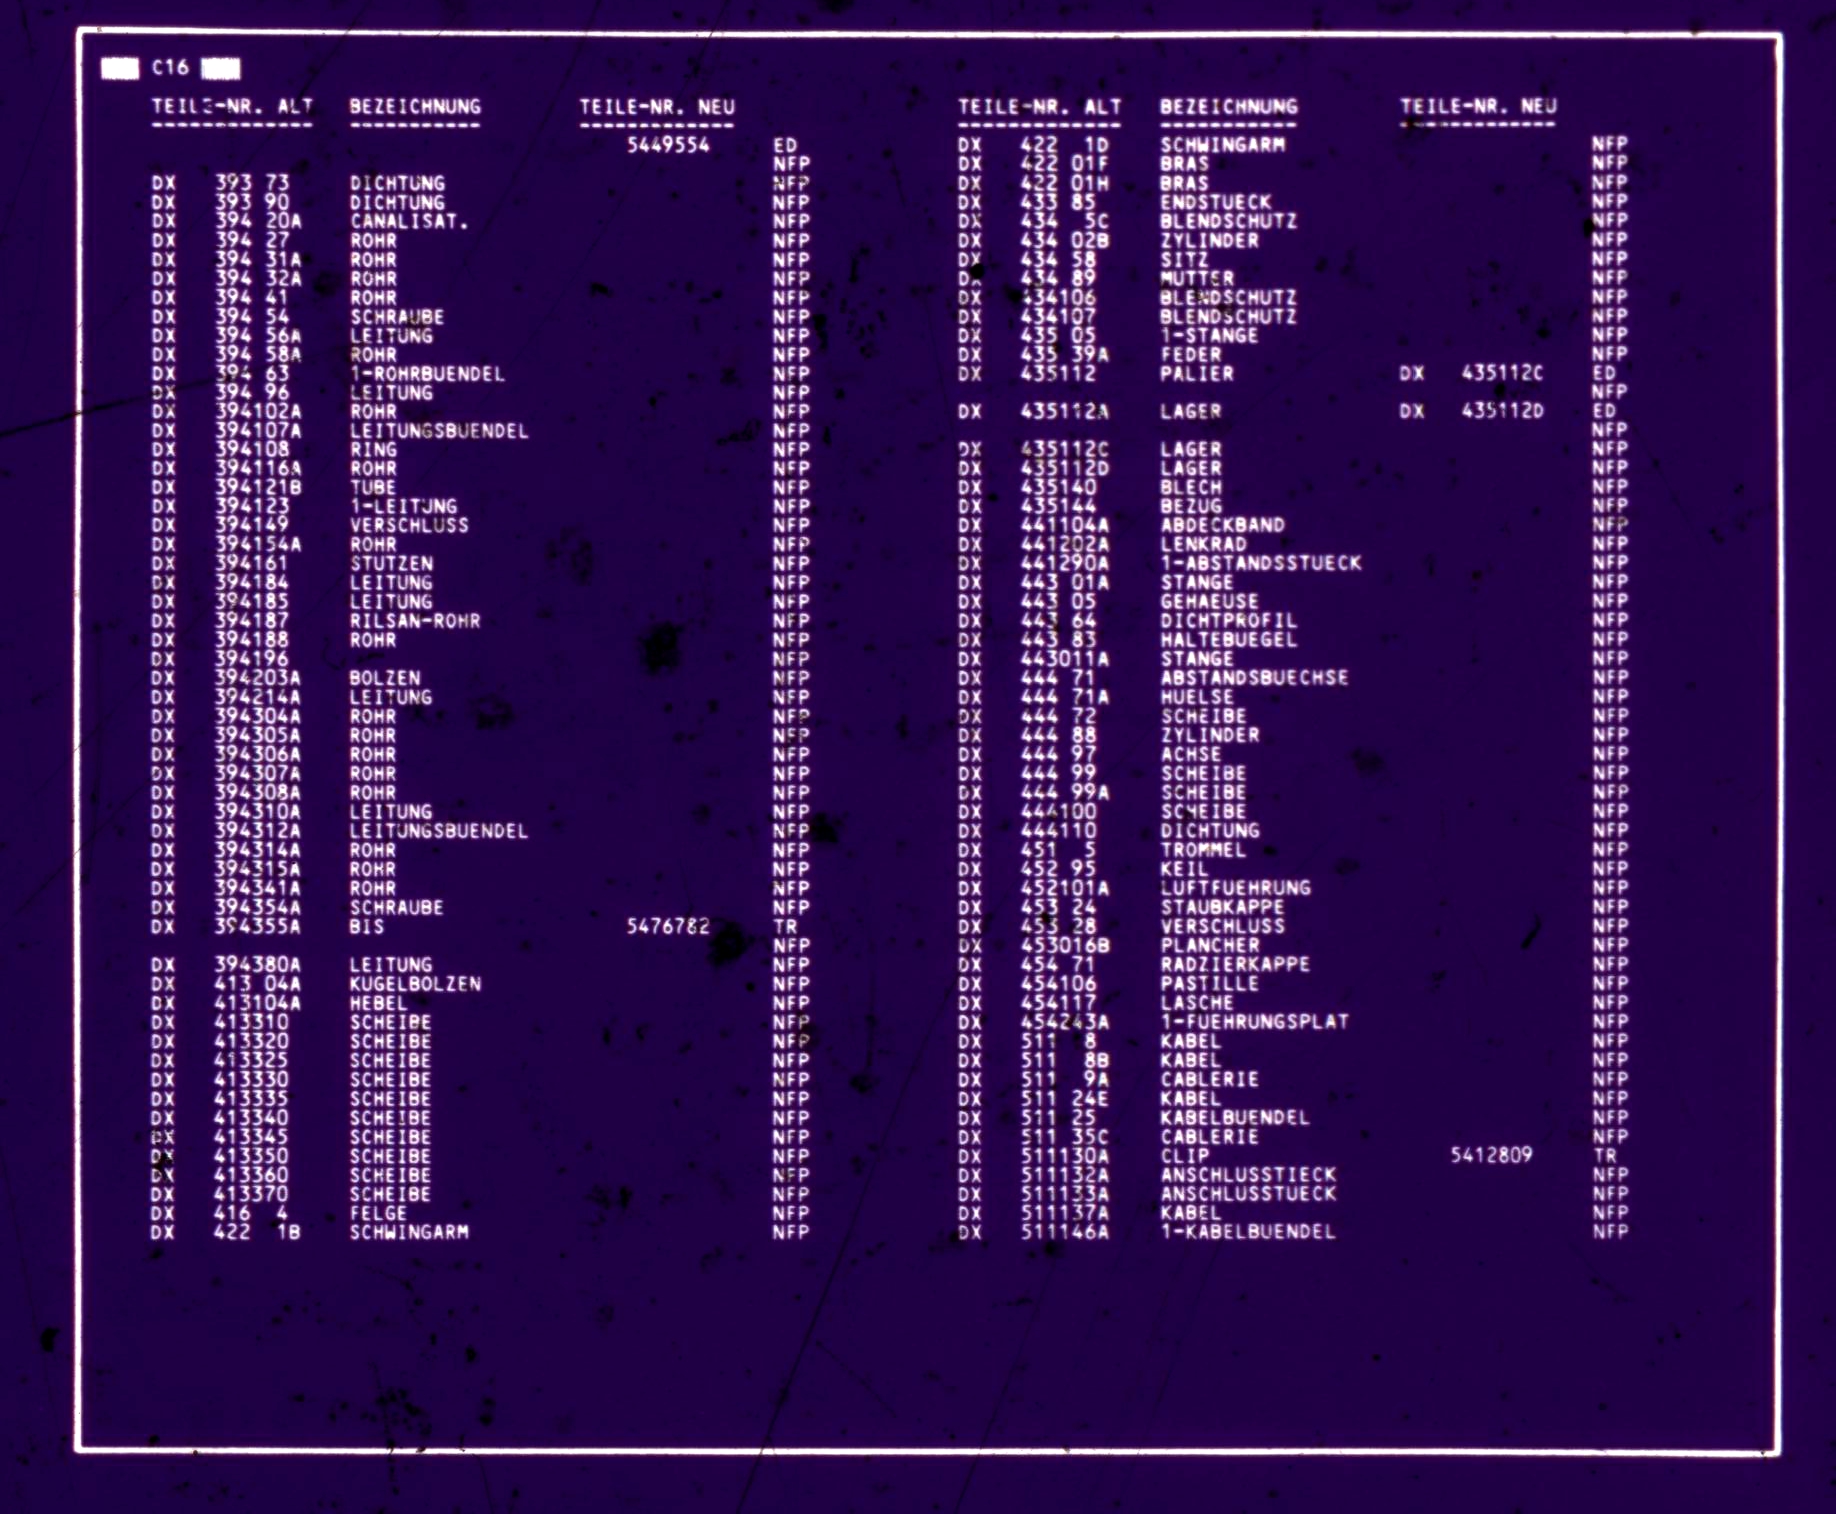Click the 1-ROHRBUENDEL description

[x=427, y=374]
